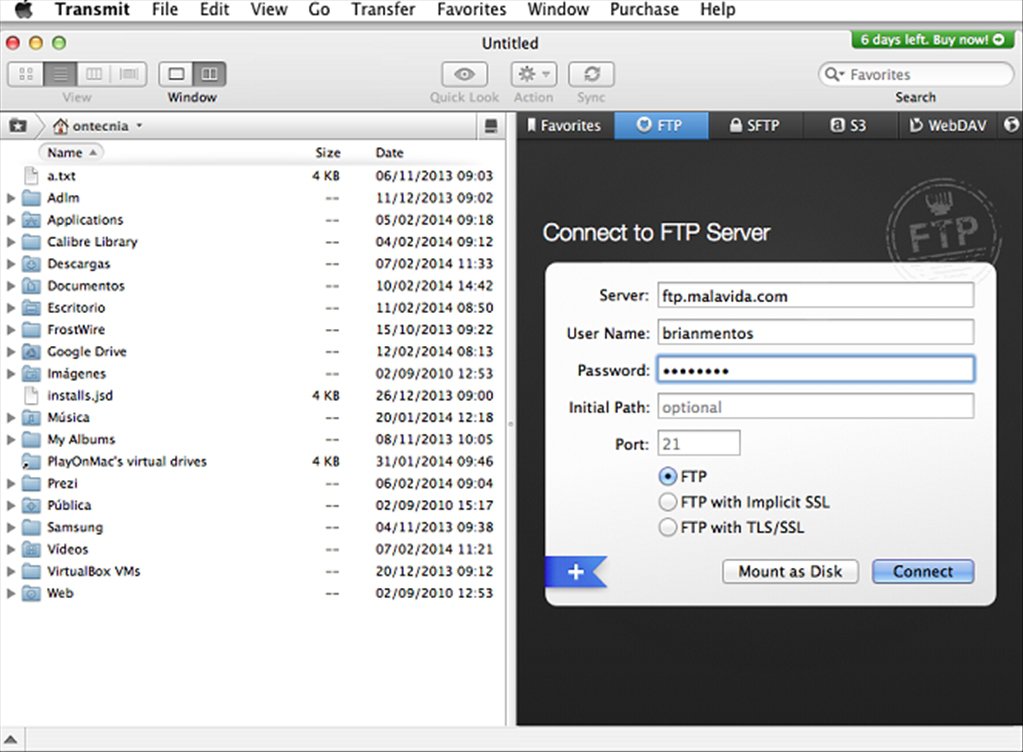Click the Port number field
This screenshot has width=1023, height=752.
(x=699, y=444)
